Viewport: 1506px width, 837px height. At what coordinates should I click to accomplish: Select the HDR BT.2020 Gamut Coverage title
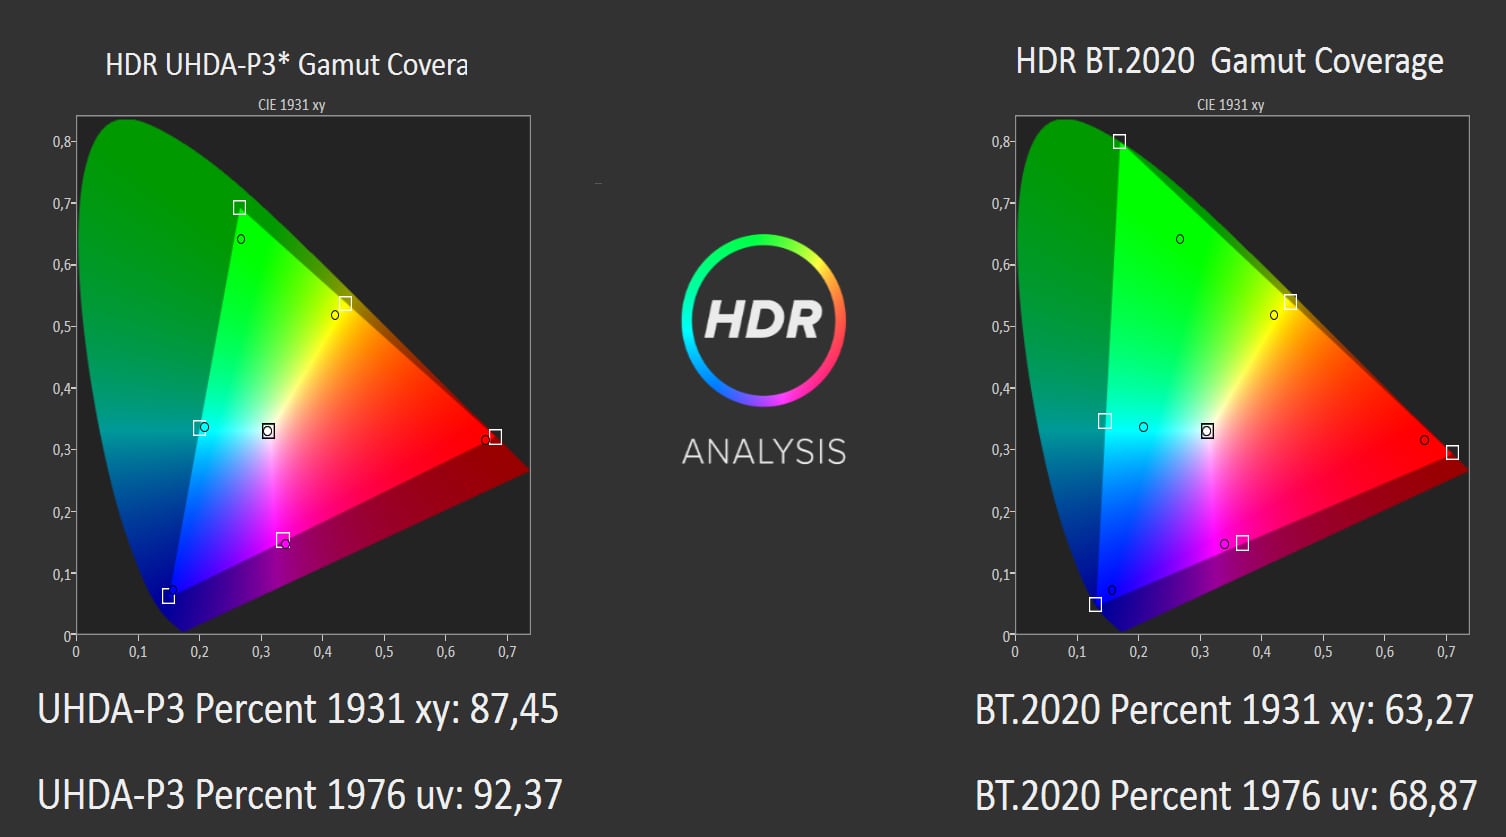tap(1229, 62)
